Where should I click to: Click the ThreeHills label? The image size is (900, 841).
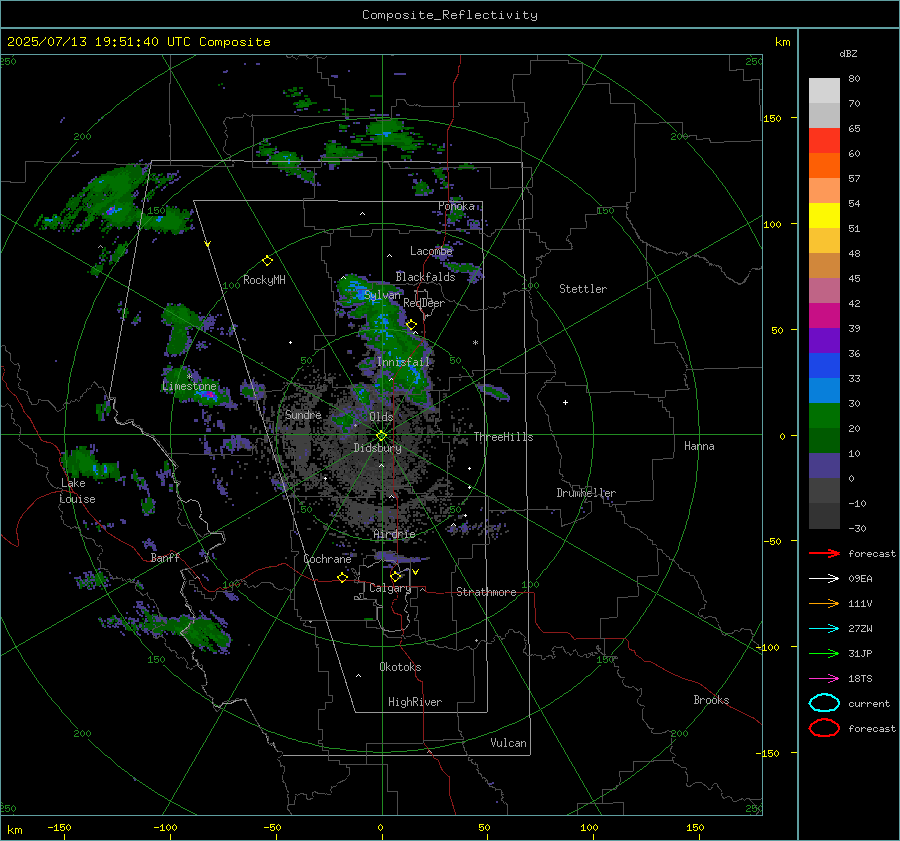(503, 437)
